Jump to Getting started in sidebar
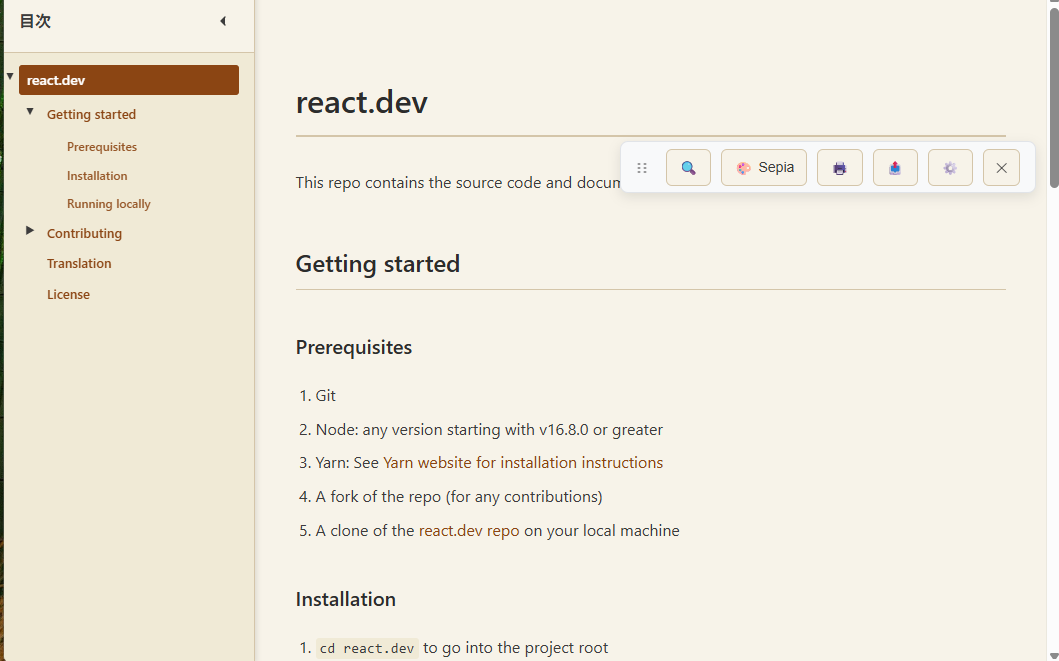This screenshot has height=661, width=1059. (x=91, y=114)
